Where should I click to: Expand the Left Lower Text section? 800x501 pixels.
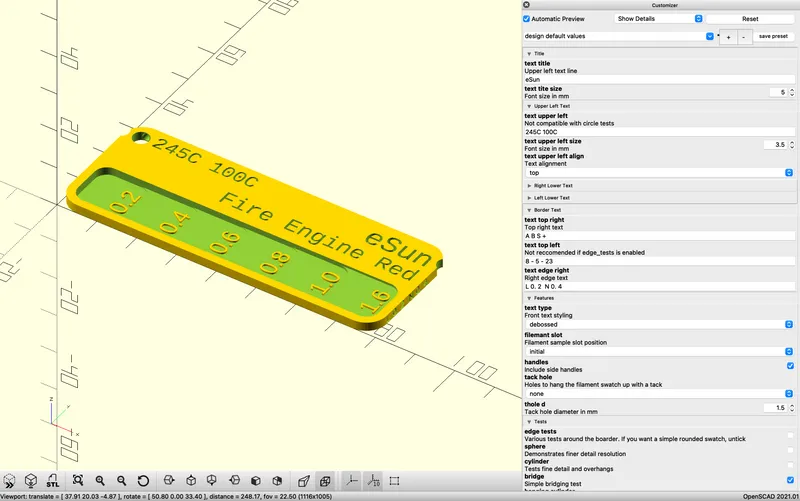pyautogui.click(x=529, y=198)
